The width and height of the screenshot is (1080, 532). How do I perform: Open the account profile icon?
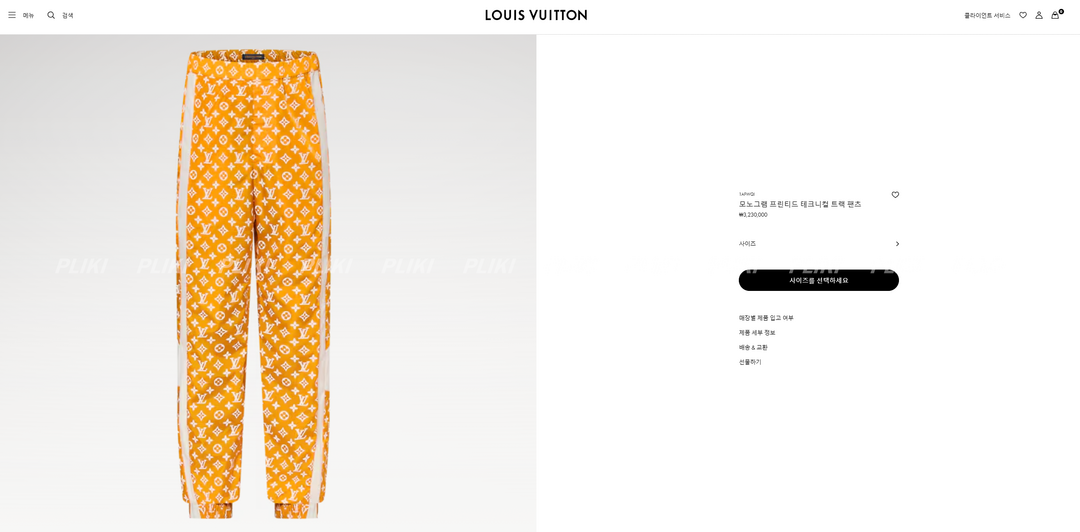pyautogui.click(x=1039, y=15)
